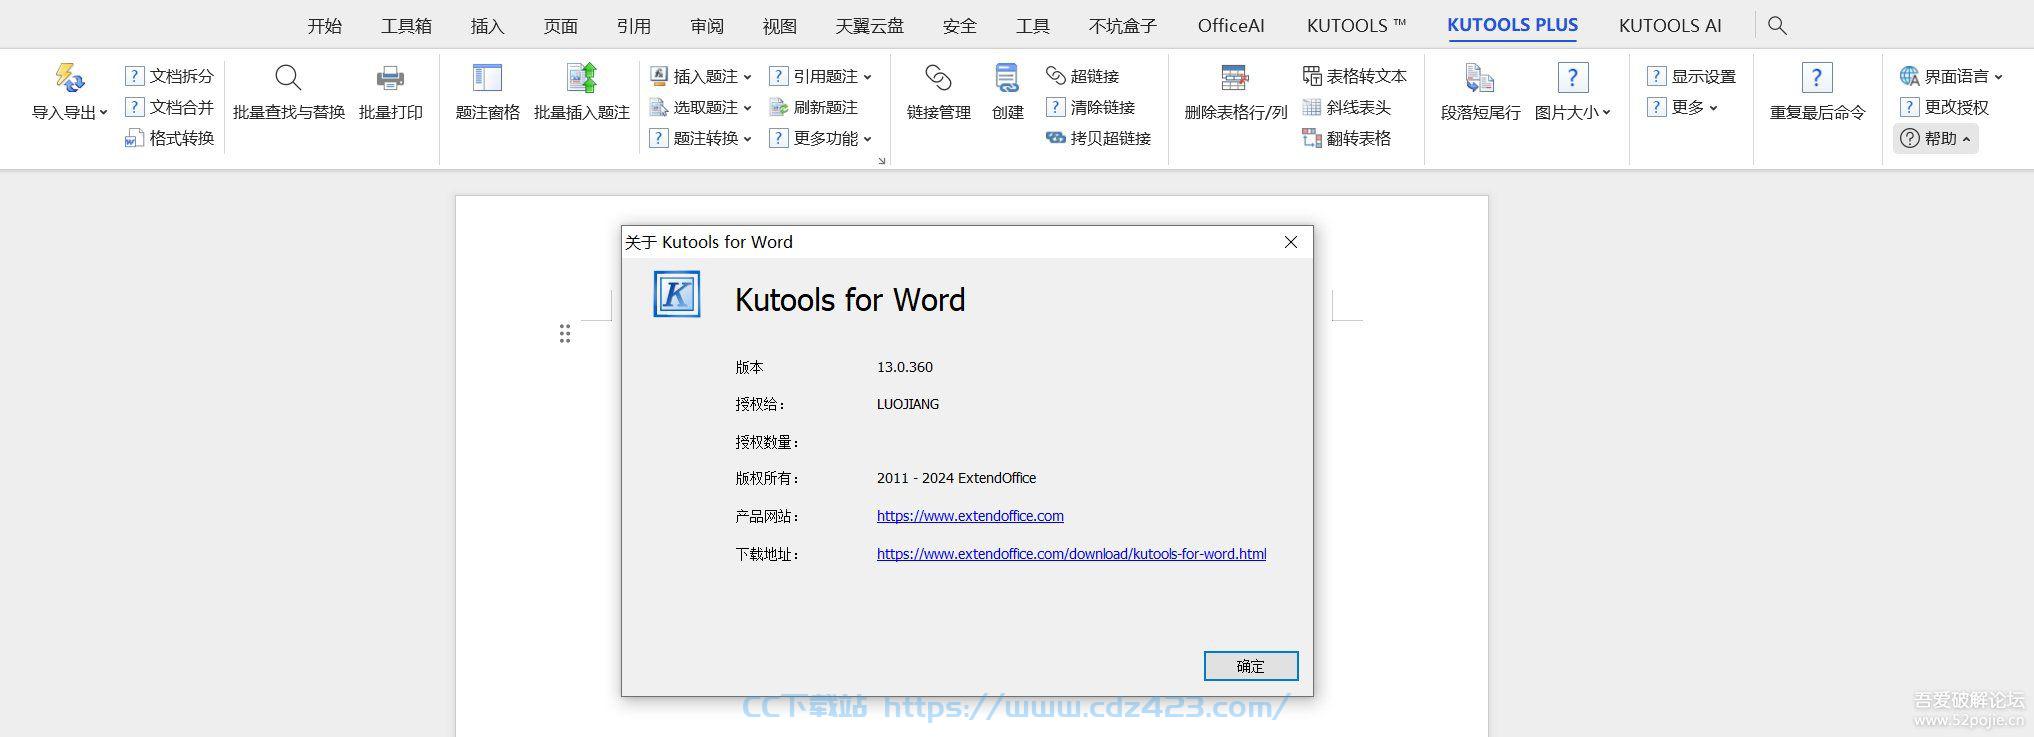2034x737 pixels.
Task: Open the 安全 tab
Action: [x=960, y=26]
